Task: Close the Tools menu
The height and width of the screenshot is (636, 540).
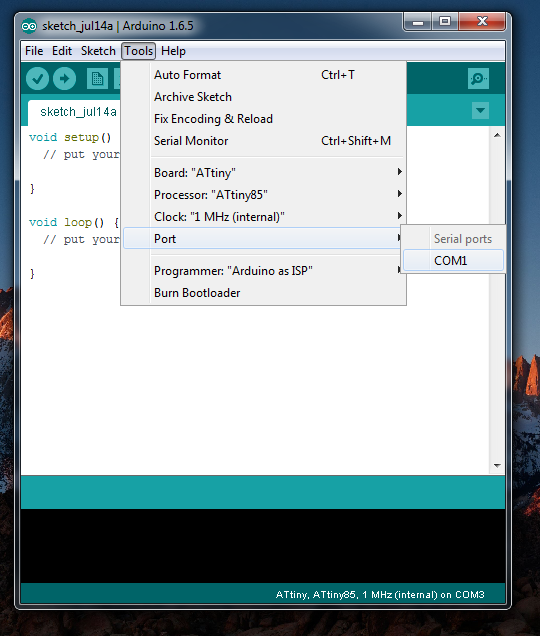Action: (138, 51)
